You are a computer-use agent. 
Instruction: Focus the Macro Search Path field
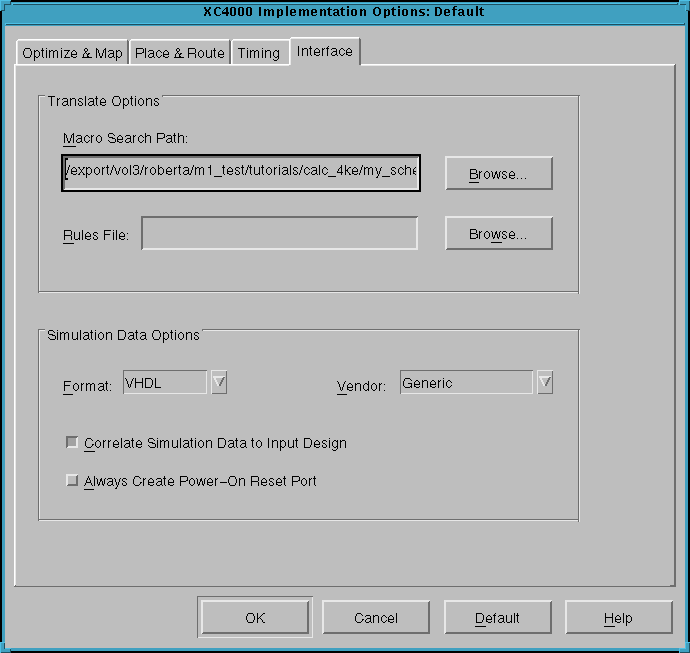point(241,172)
